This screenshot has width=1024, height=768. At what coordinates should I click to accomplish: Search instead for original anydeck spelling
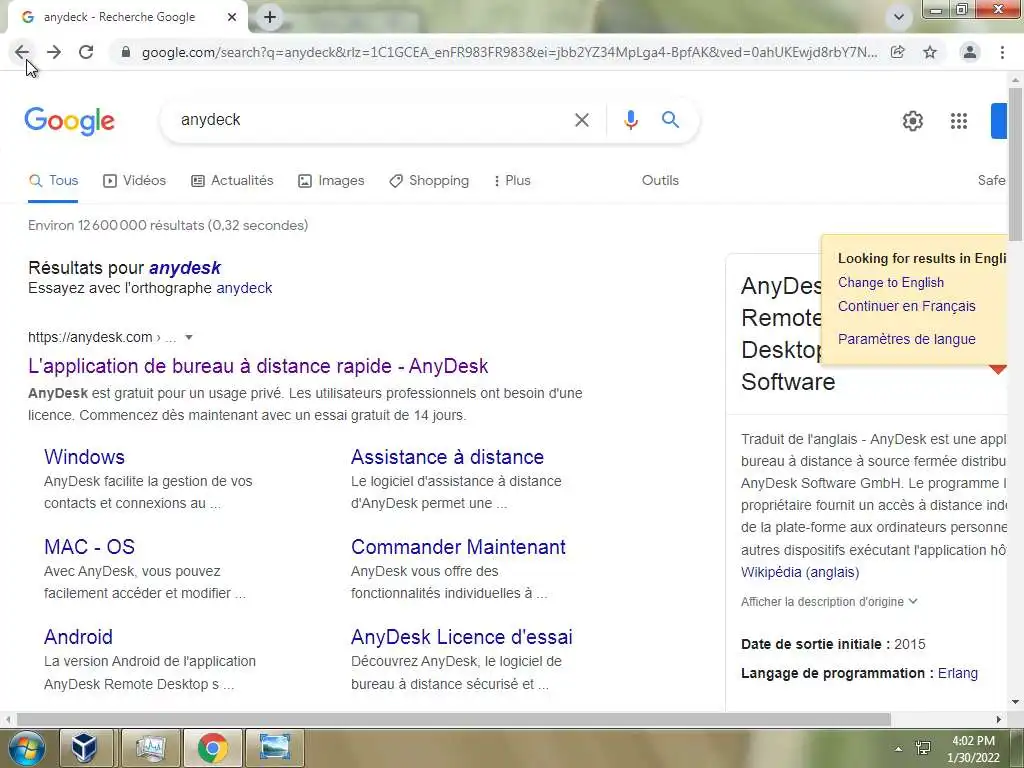244,288
